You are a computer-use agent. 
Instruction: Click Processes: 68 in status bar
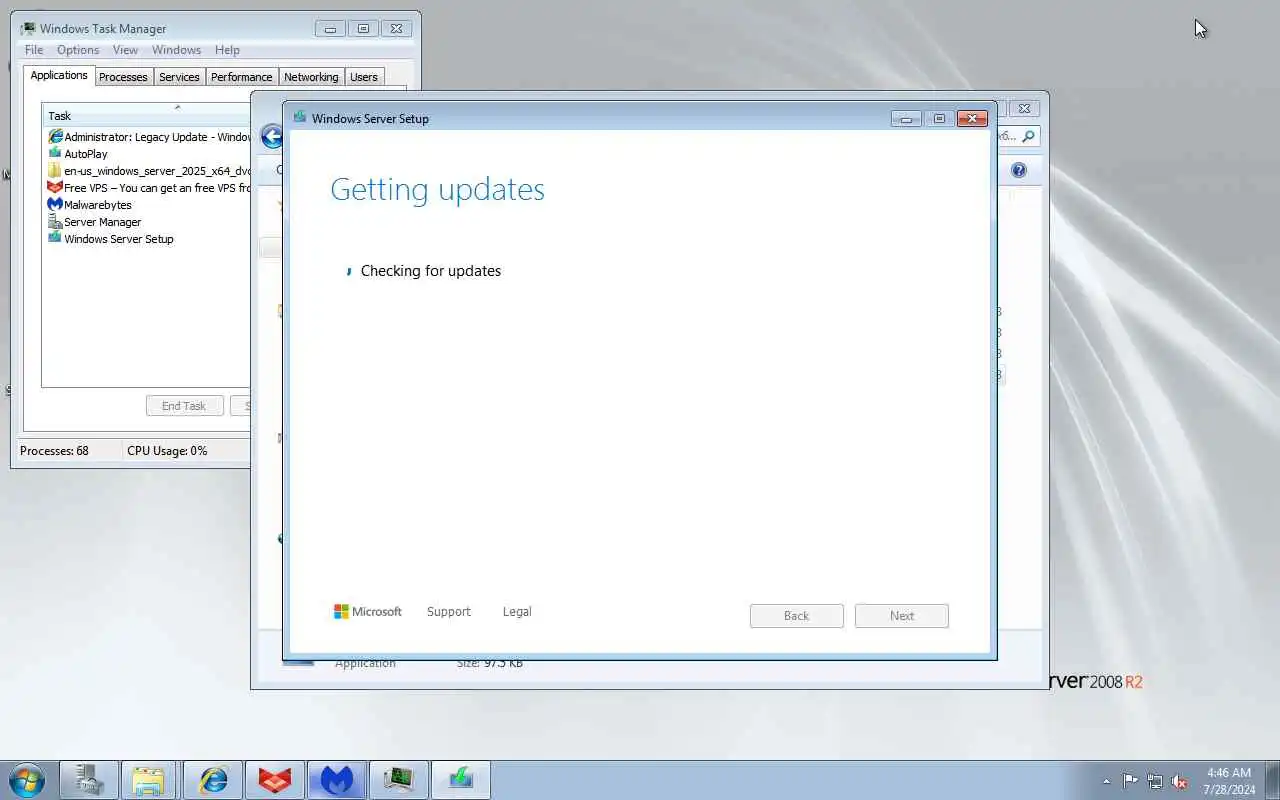[x=54, y=451]
